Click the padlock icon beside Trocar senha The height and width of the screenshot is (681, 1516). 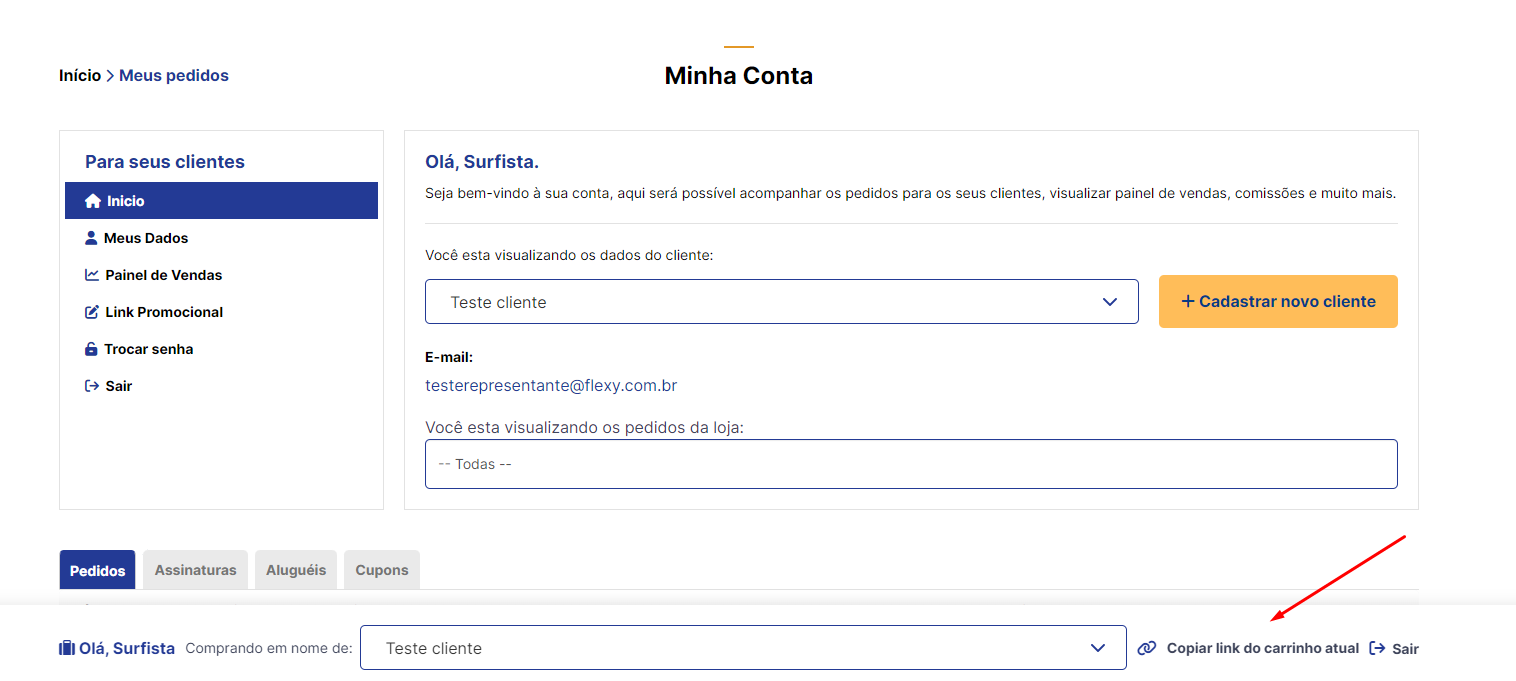pyautogui.click(x=92, y=349)
